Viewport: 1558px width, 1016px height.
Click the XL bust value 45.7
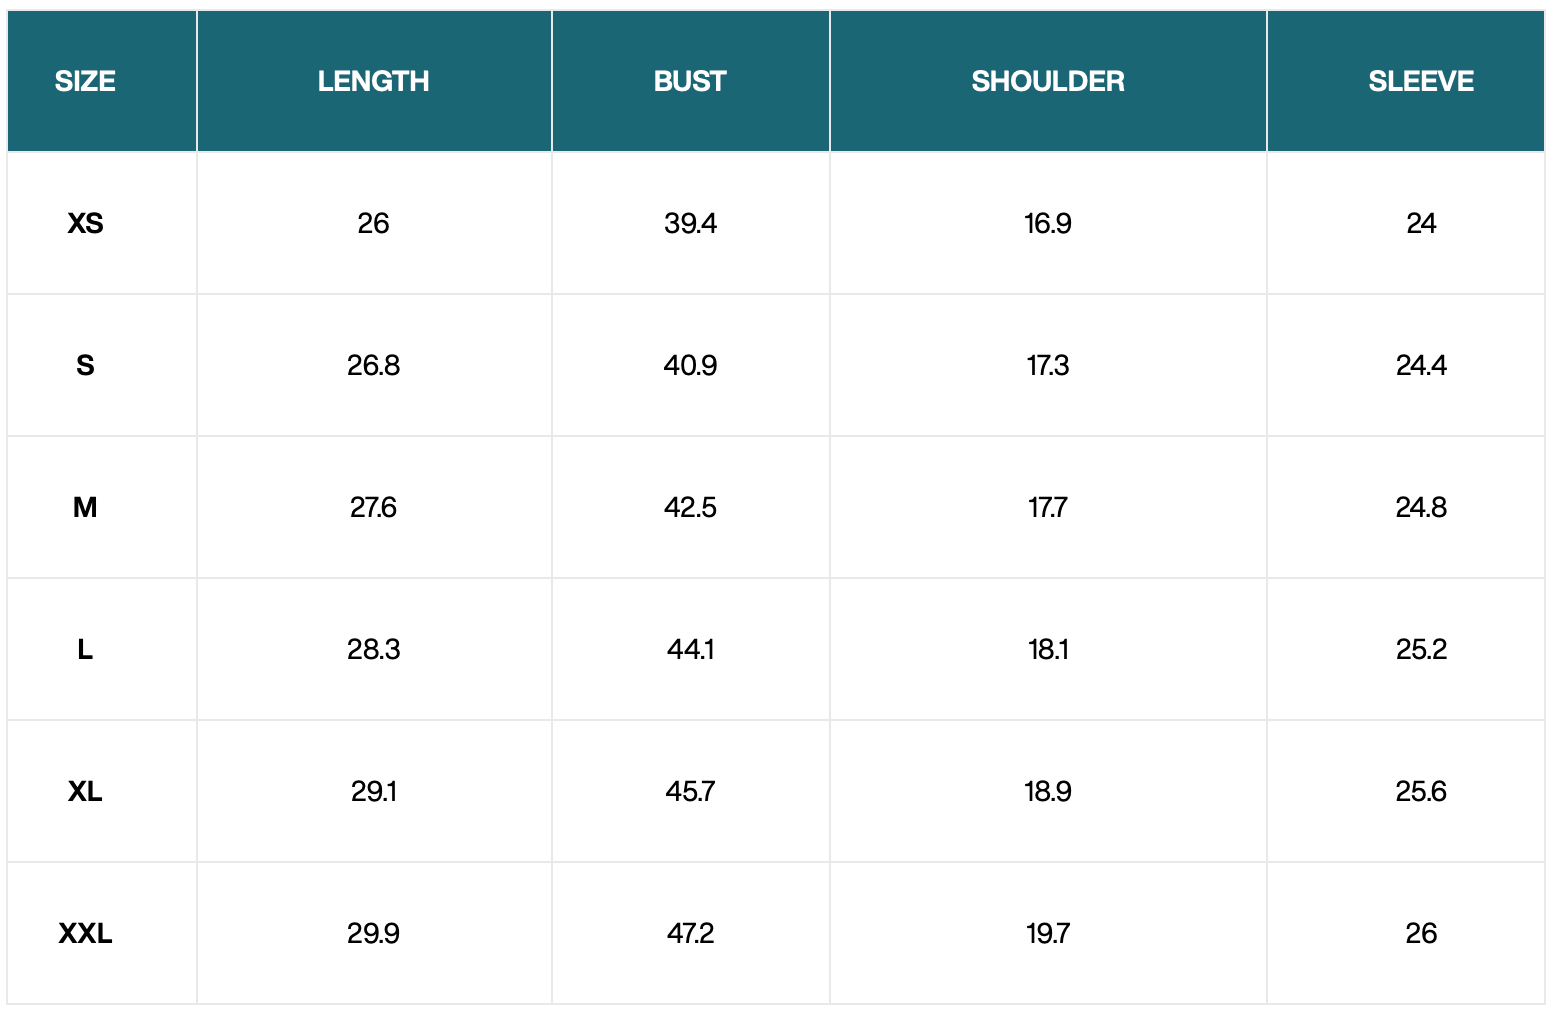click(690, 791)
